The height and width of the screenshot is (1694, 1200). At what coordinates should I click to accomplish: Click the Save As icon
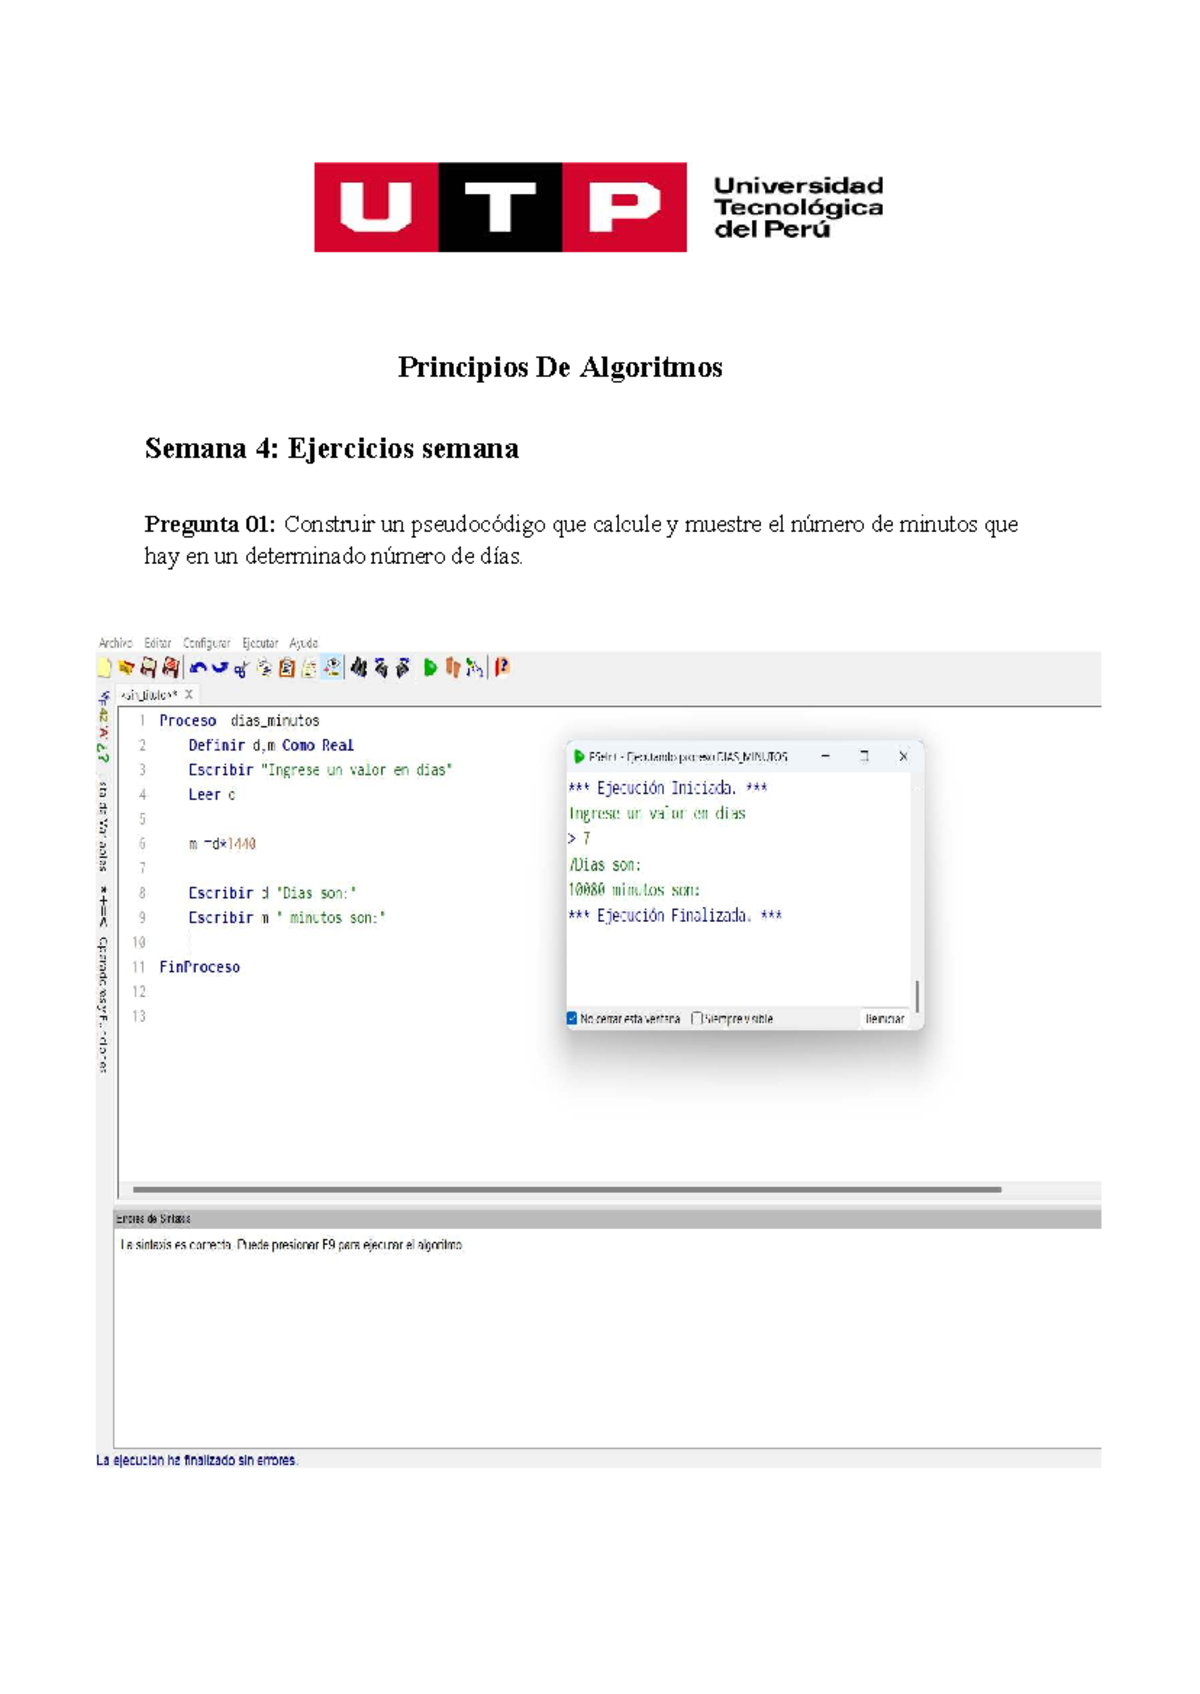coord(171,668)
